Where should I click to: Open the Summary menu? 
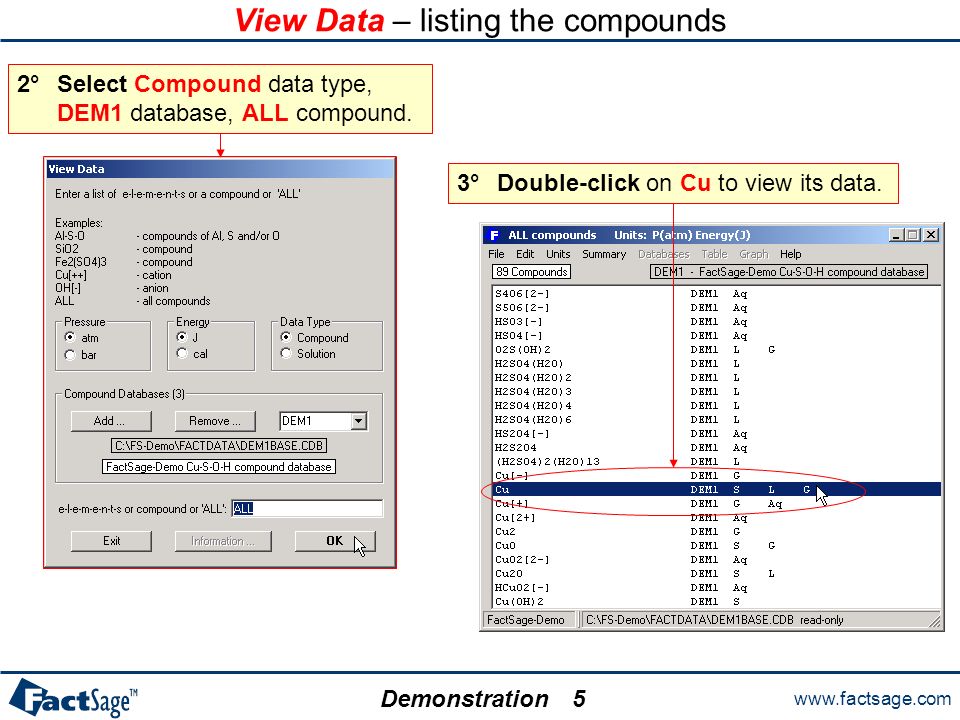pos(604,254)
